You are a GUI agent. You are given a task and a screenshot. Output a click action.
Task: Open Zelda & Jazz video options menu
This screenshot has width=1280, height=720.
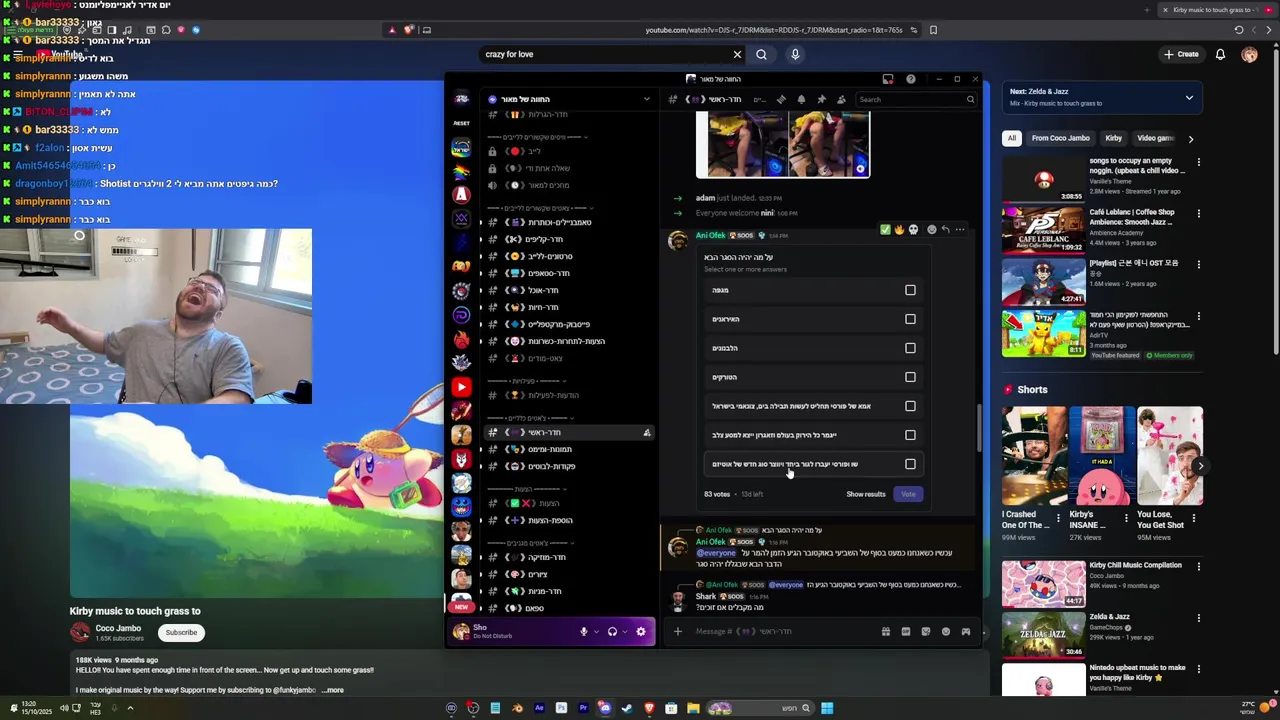tap(1199, 618)
